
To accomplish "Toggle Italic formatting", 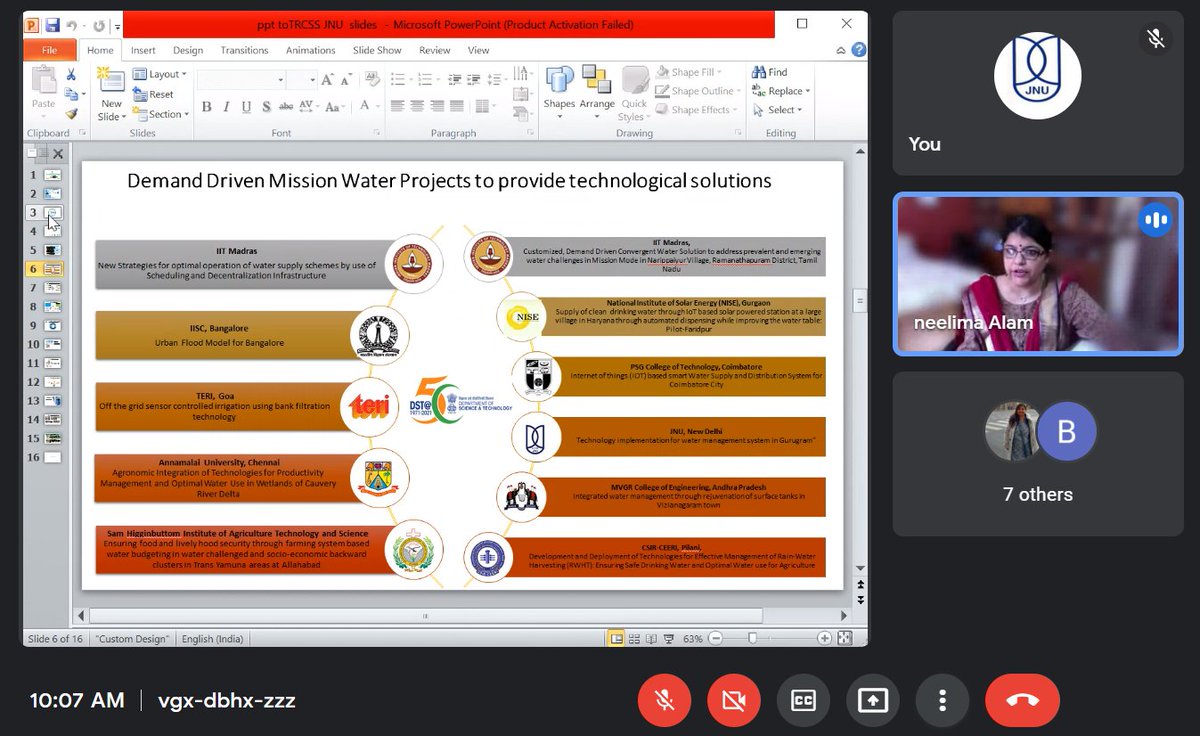I will 227,107.
